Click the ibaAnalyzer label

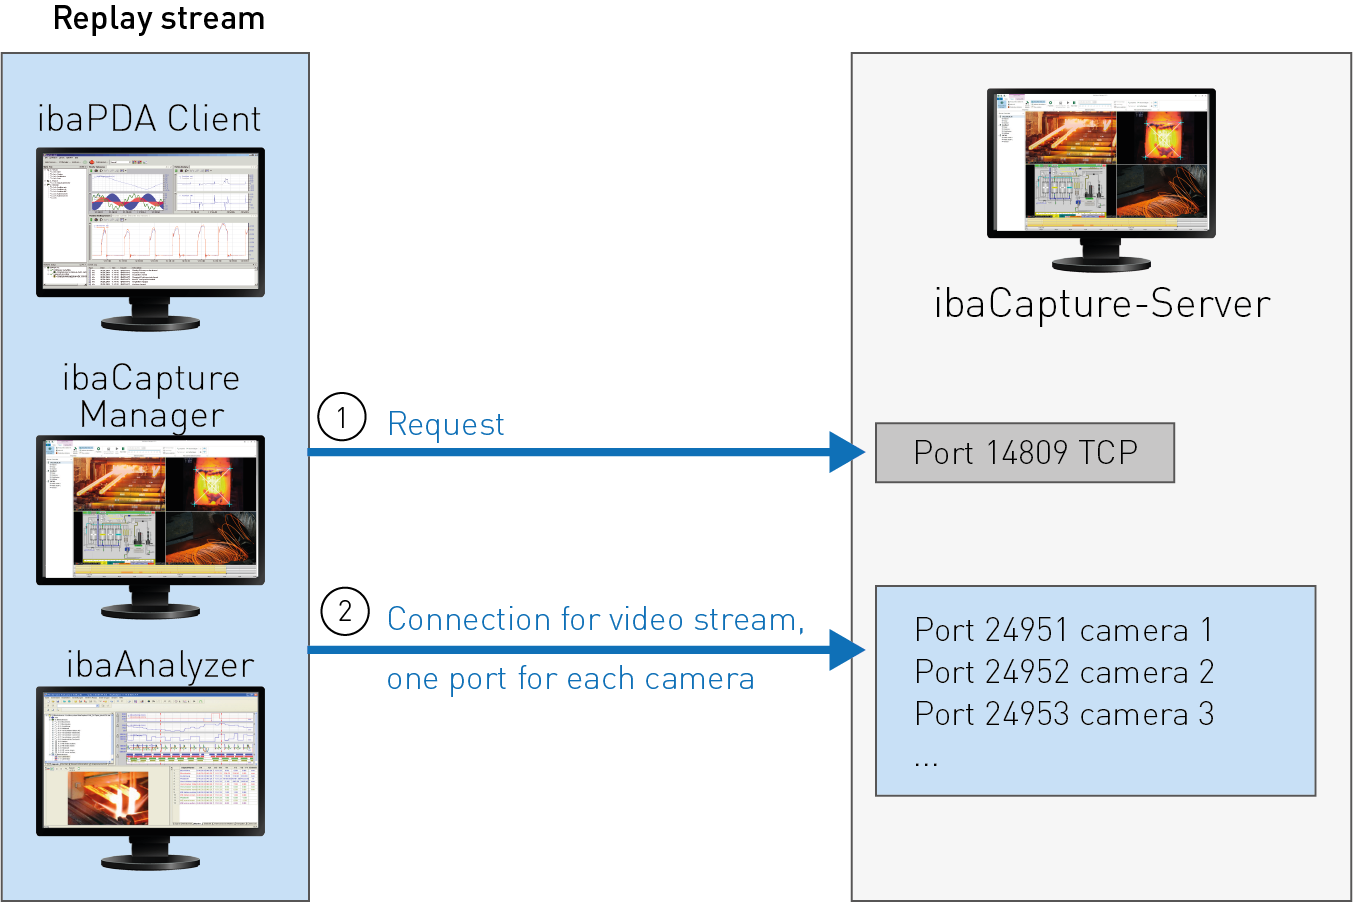click(160, 665)
